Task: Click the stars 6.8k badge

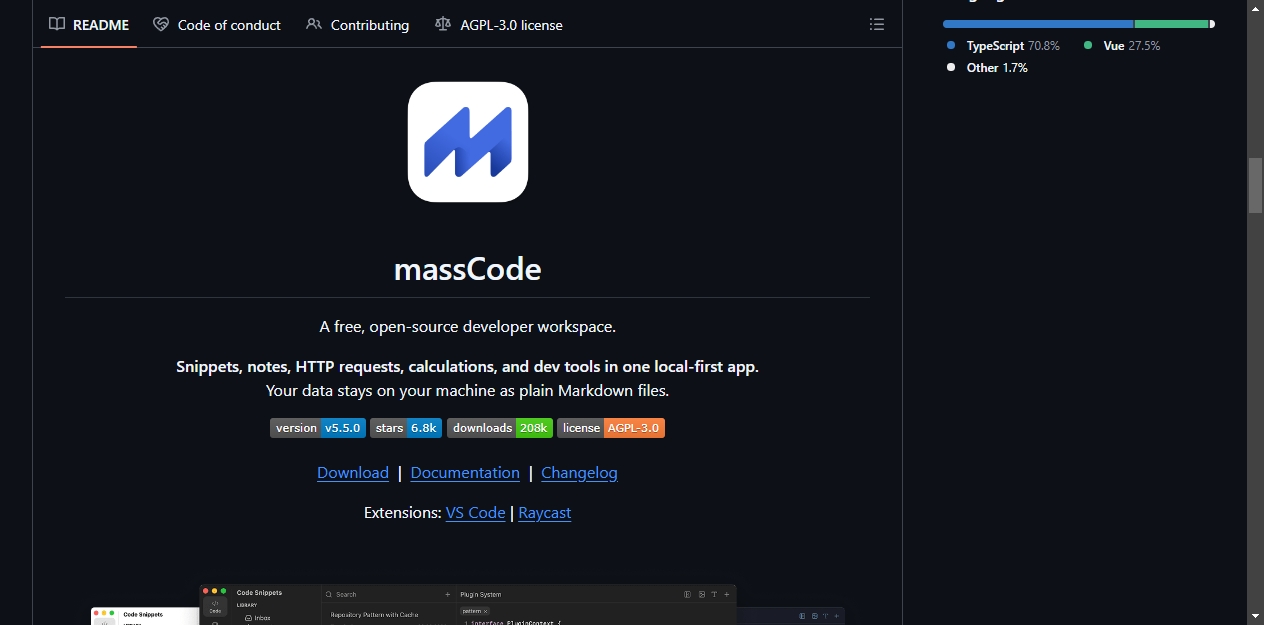Action: coord(406,428)
